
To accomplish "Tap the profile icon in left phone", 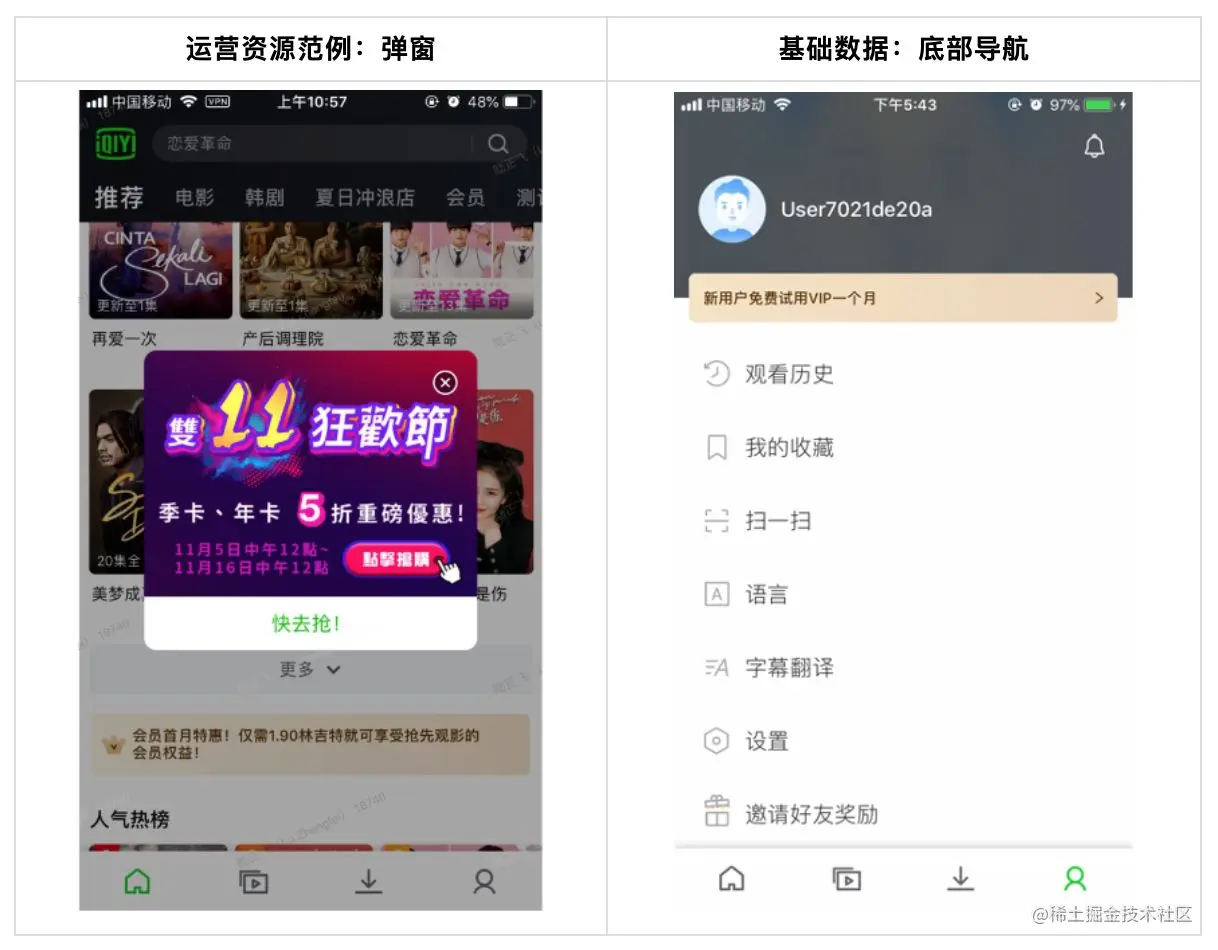I will pos(485,881).
